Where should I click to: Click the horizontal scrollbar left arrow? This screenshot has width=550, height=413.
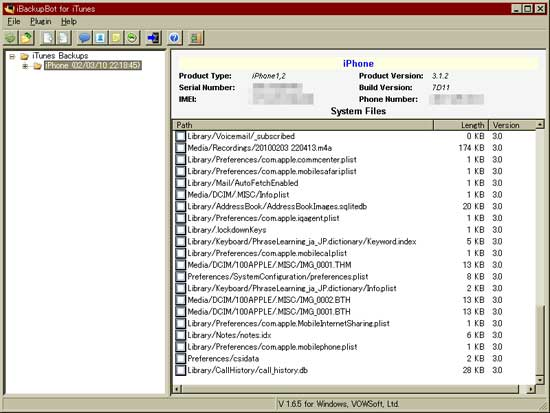[177, 389]
